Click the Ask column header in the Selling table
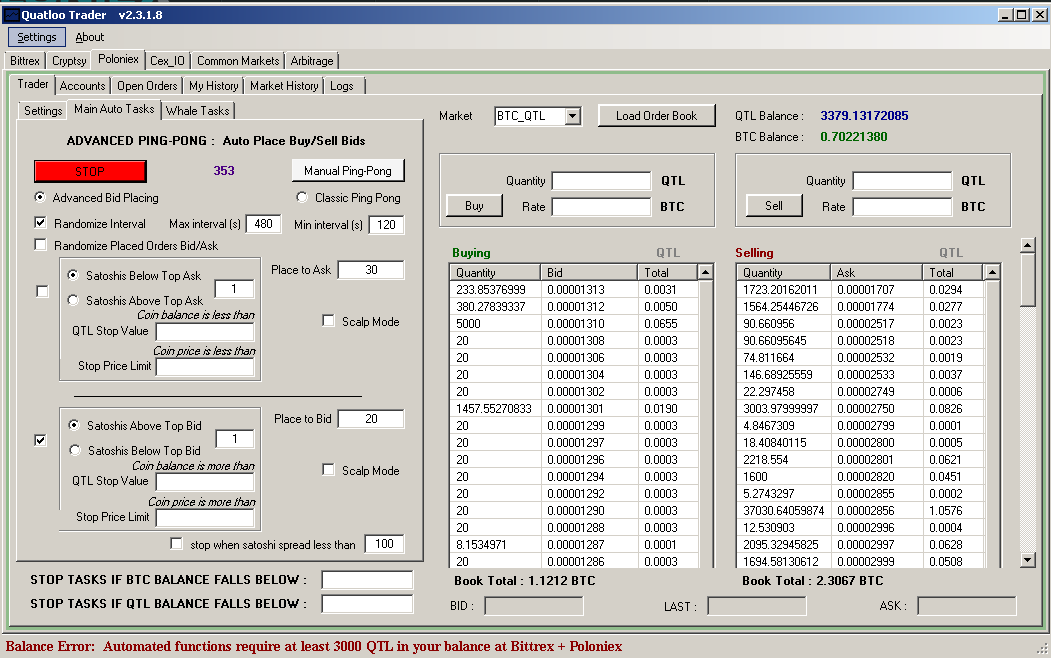The height and width of the screenshot is (658, 1051). pos(876,273)
